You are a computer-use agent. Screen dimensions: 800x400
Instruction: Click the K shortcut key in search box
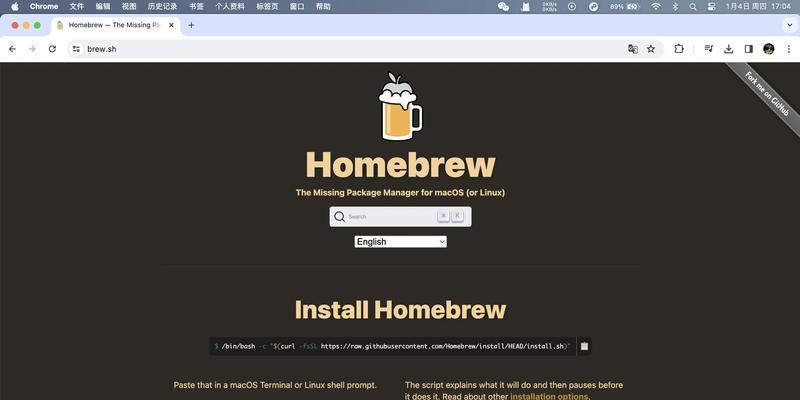point(458,216)
